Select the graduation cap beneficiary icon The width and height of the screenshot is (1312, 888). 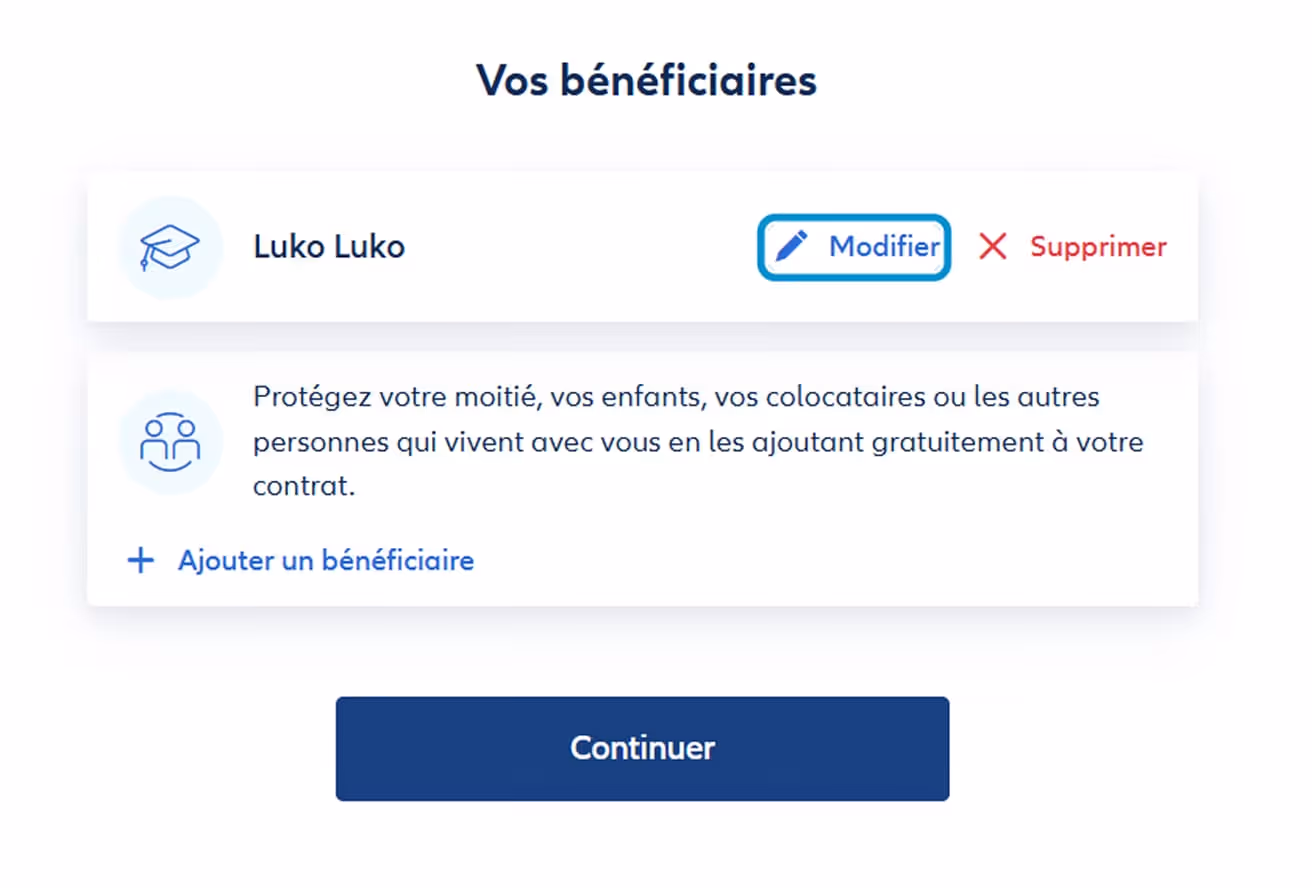click(170, 247)
